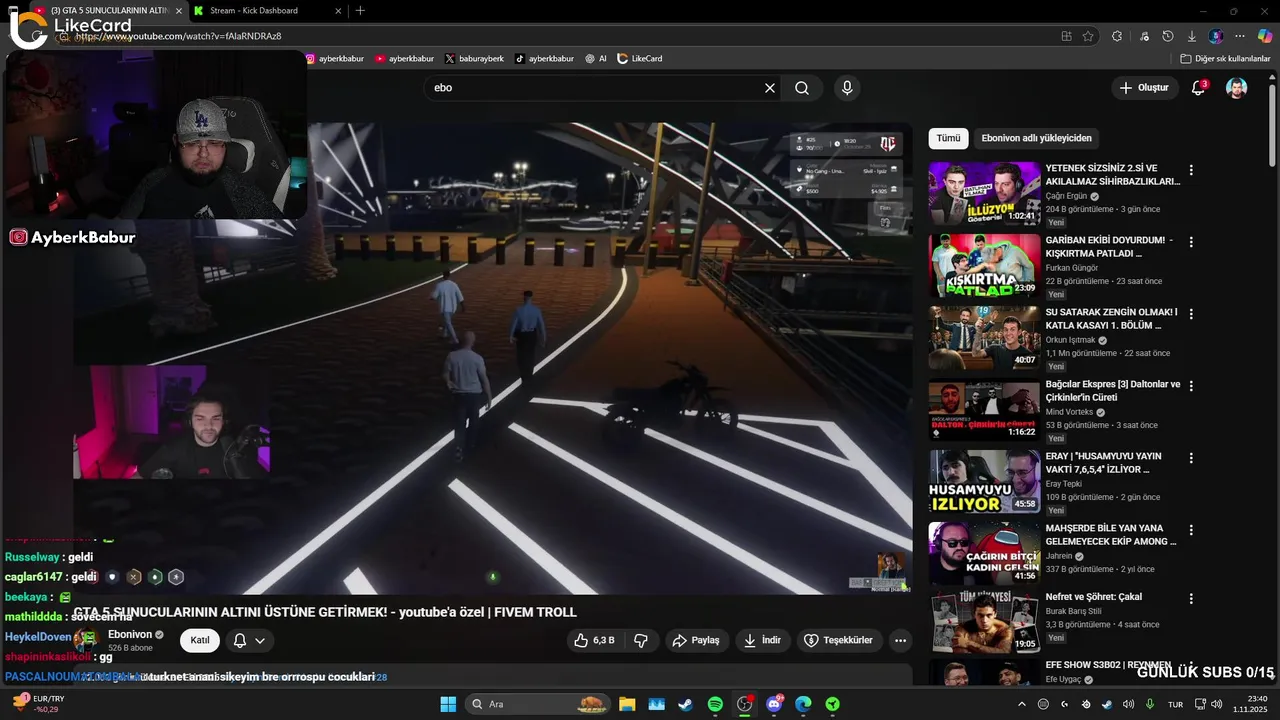This screenshot has width=1280, height=720.
Task: Like the video showing 6,3 B
Action: click(595, 640)
